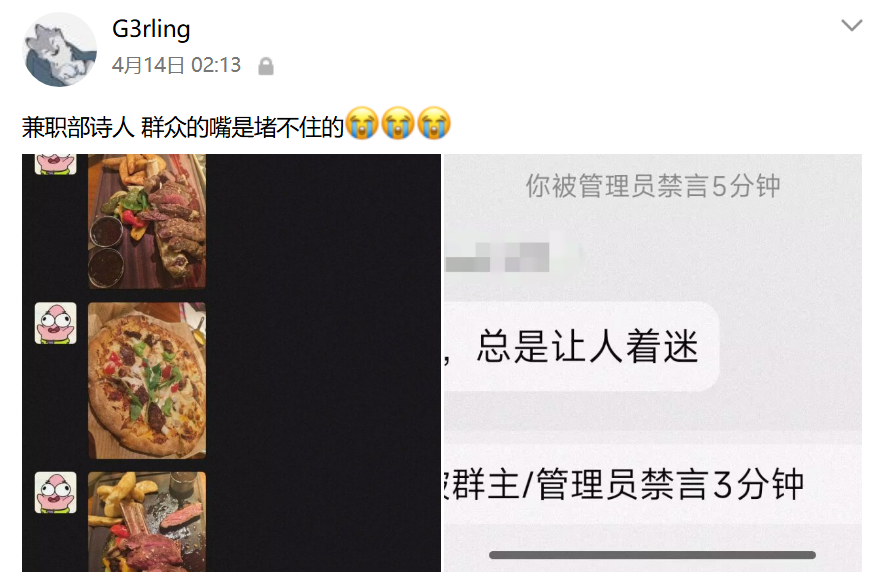The height and width of the screenshot is (577, 869).
Task: Click Patrick avatar next to pizza photo
Action: pyautogui.click(x=55, y=323)
